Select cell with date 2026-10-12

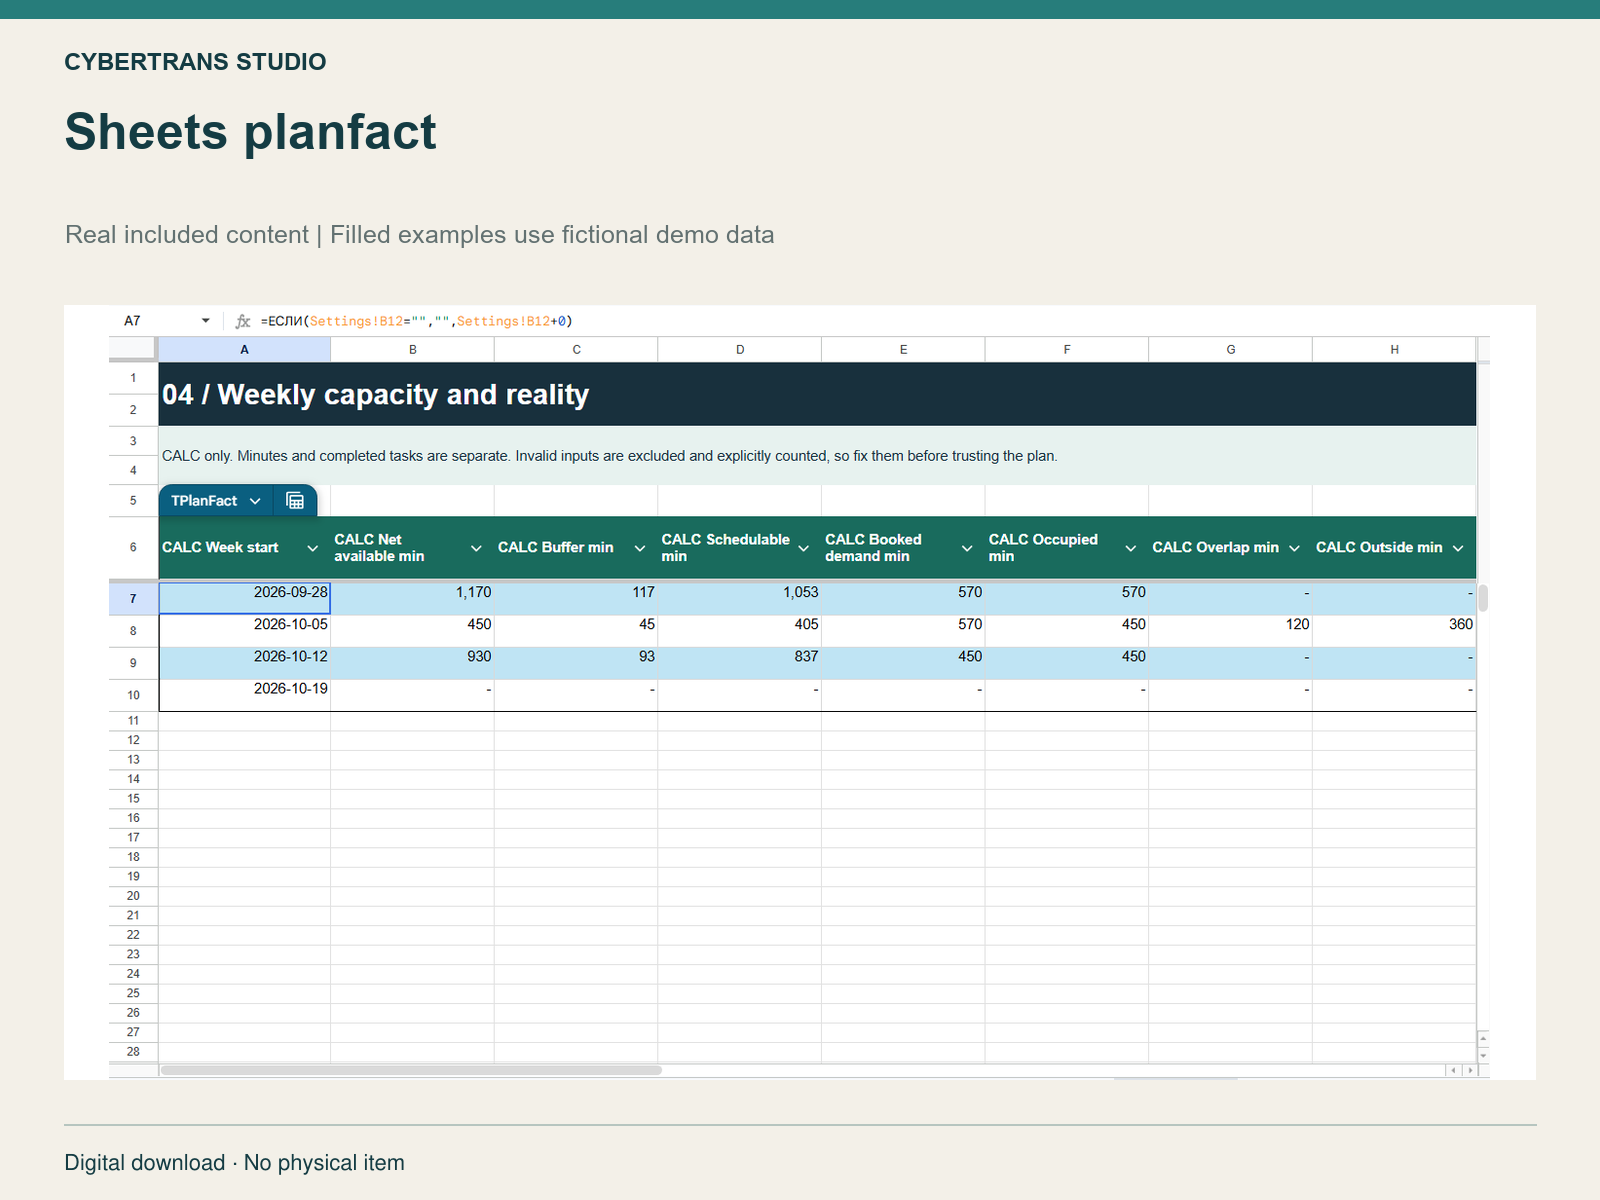point(244,663)
